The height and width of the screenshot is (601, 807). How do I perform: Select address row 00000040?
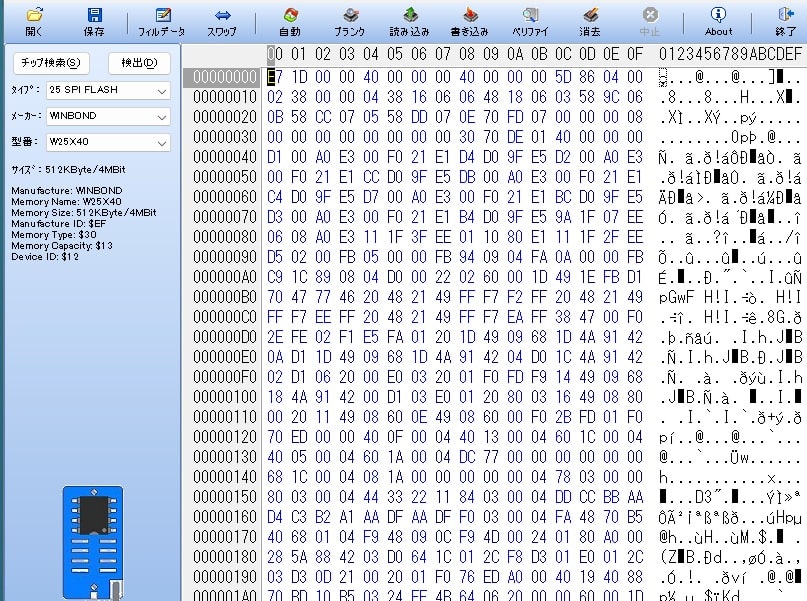click(x=224, y=157)
